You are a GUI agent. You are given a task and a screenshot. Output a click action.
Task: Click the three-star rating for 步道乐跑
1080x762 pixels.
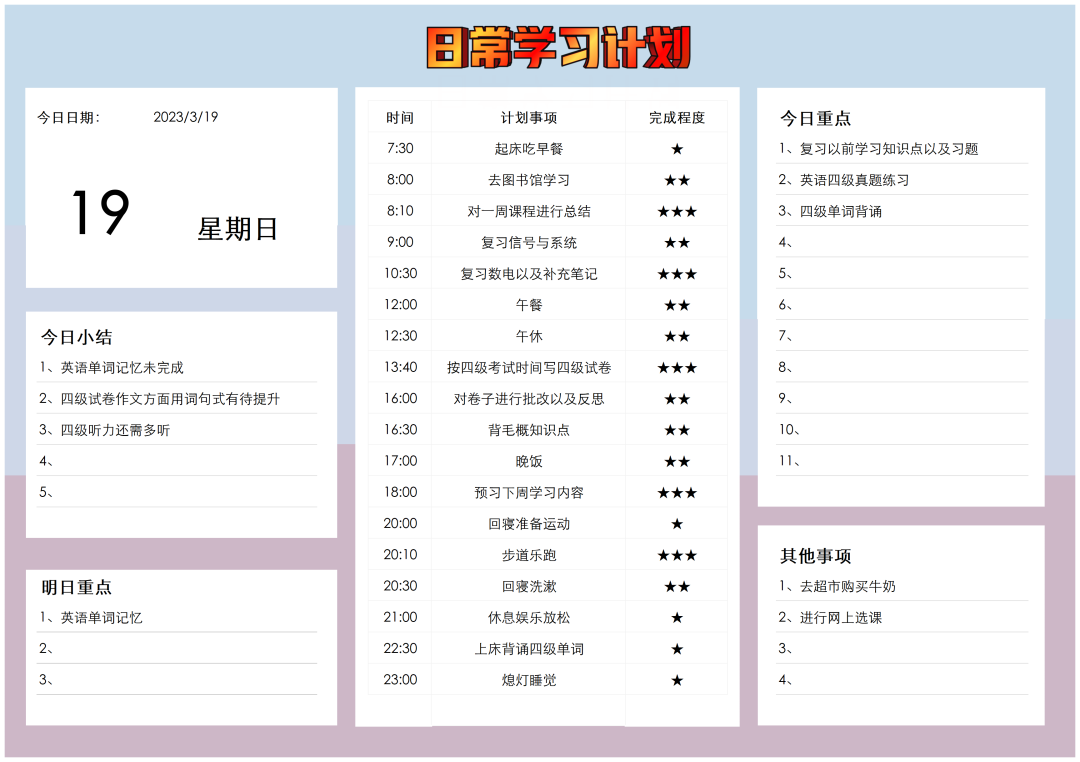[677, 555]
